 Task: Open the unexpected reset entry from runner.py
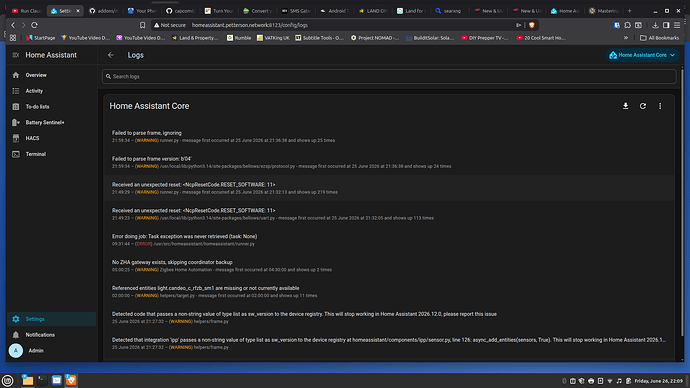(389, 188)
